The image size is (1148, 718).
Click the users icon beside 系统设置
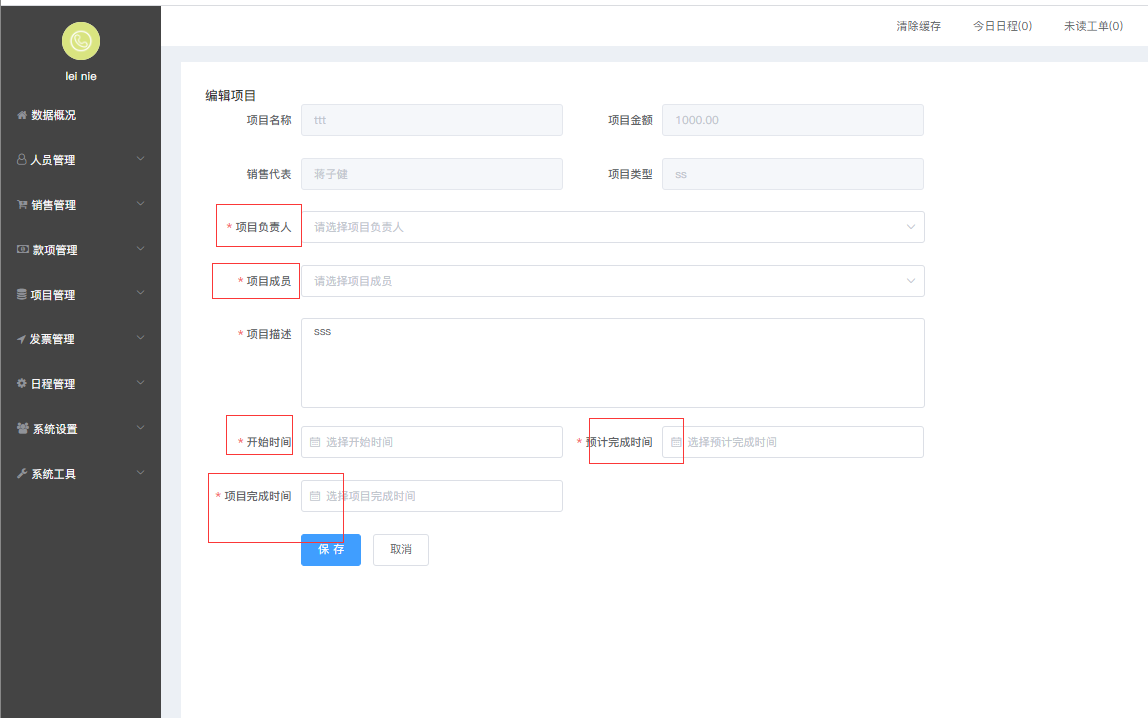[x=23, y=428]
